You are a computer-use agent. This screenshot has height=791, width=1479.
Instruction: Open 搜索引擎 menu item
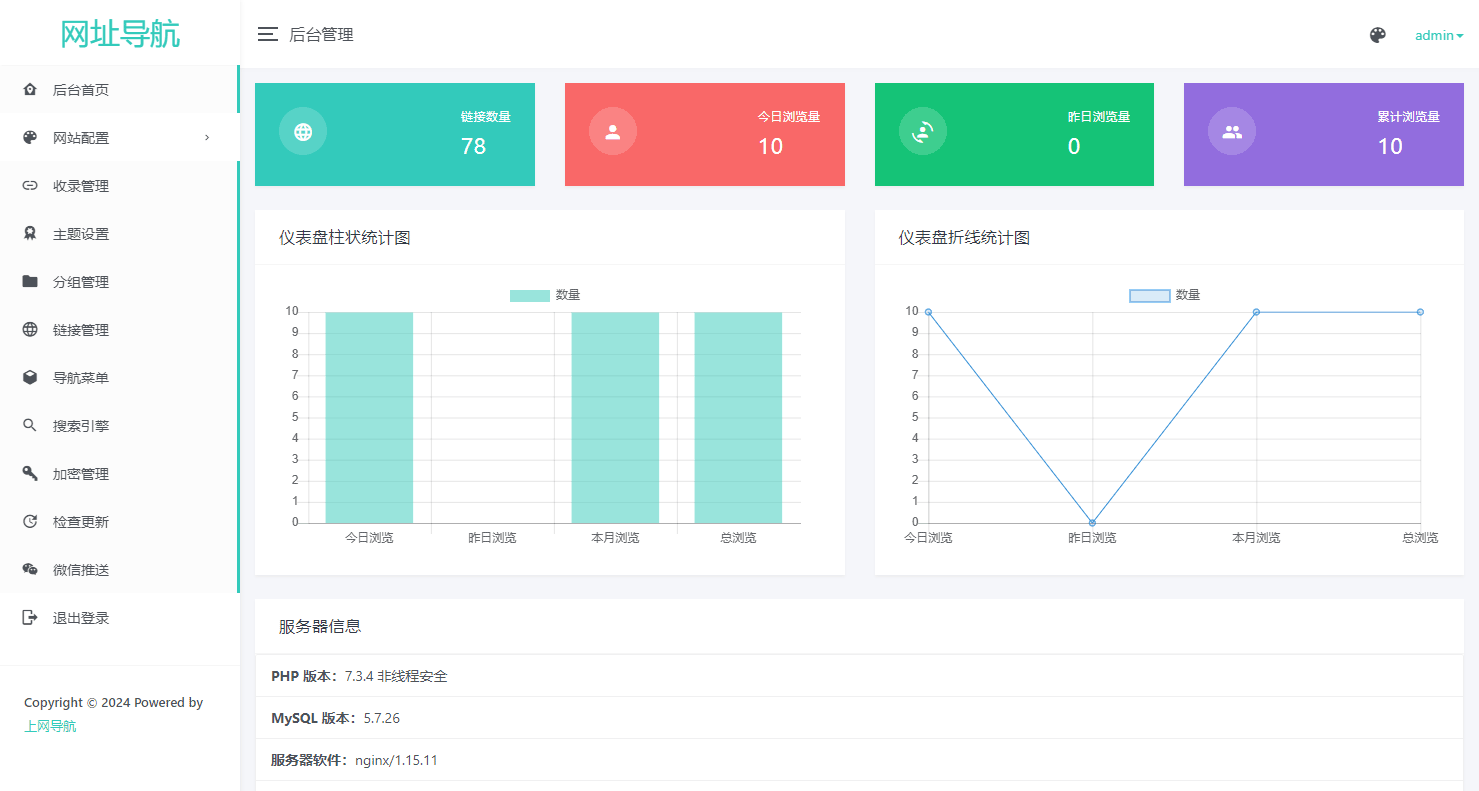click(x=119, y=426)
